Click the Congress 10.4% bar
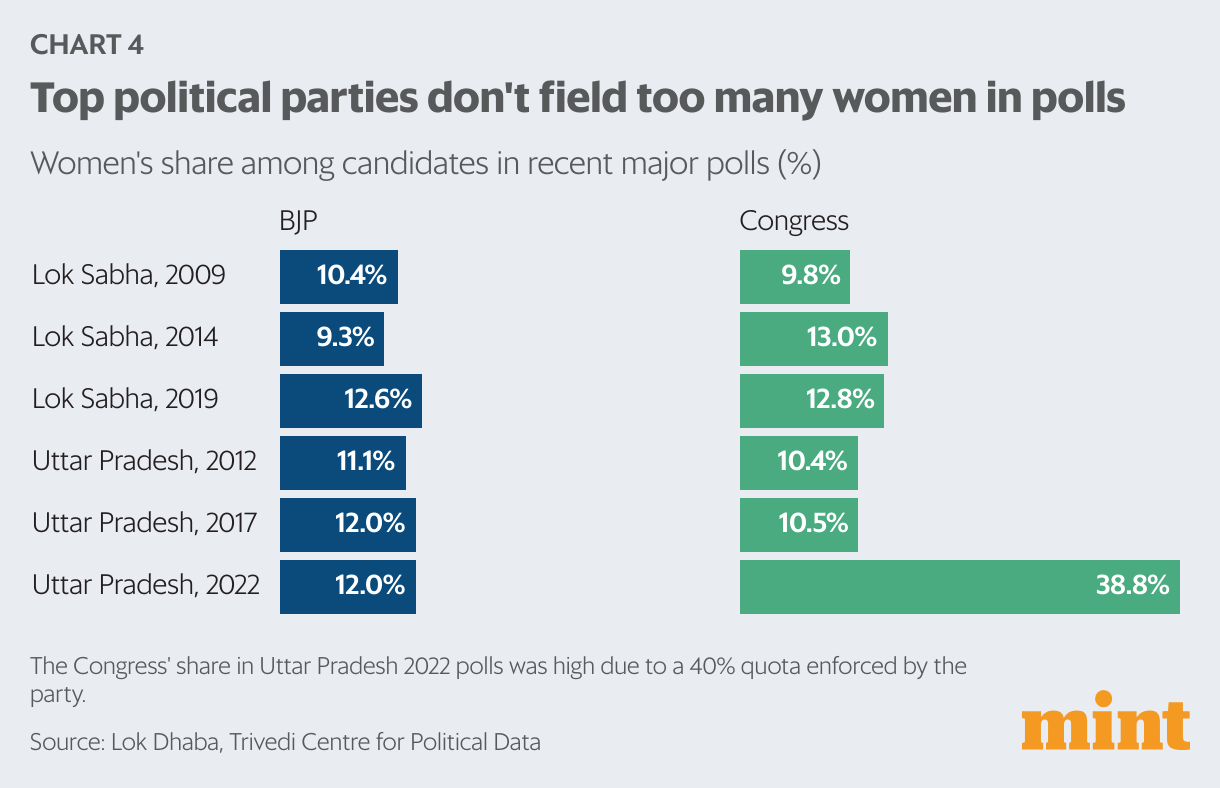This screenshot has width=1220, height=788. point(798,462)
